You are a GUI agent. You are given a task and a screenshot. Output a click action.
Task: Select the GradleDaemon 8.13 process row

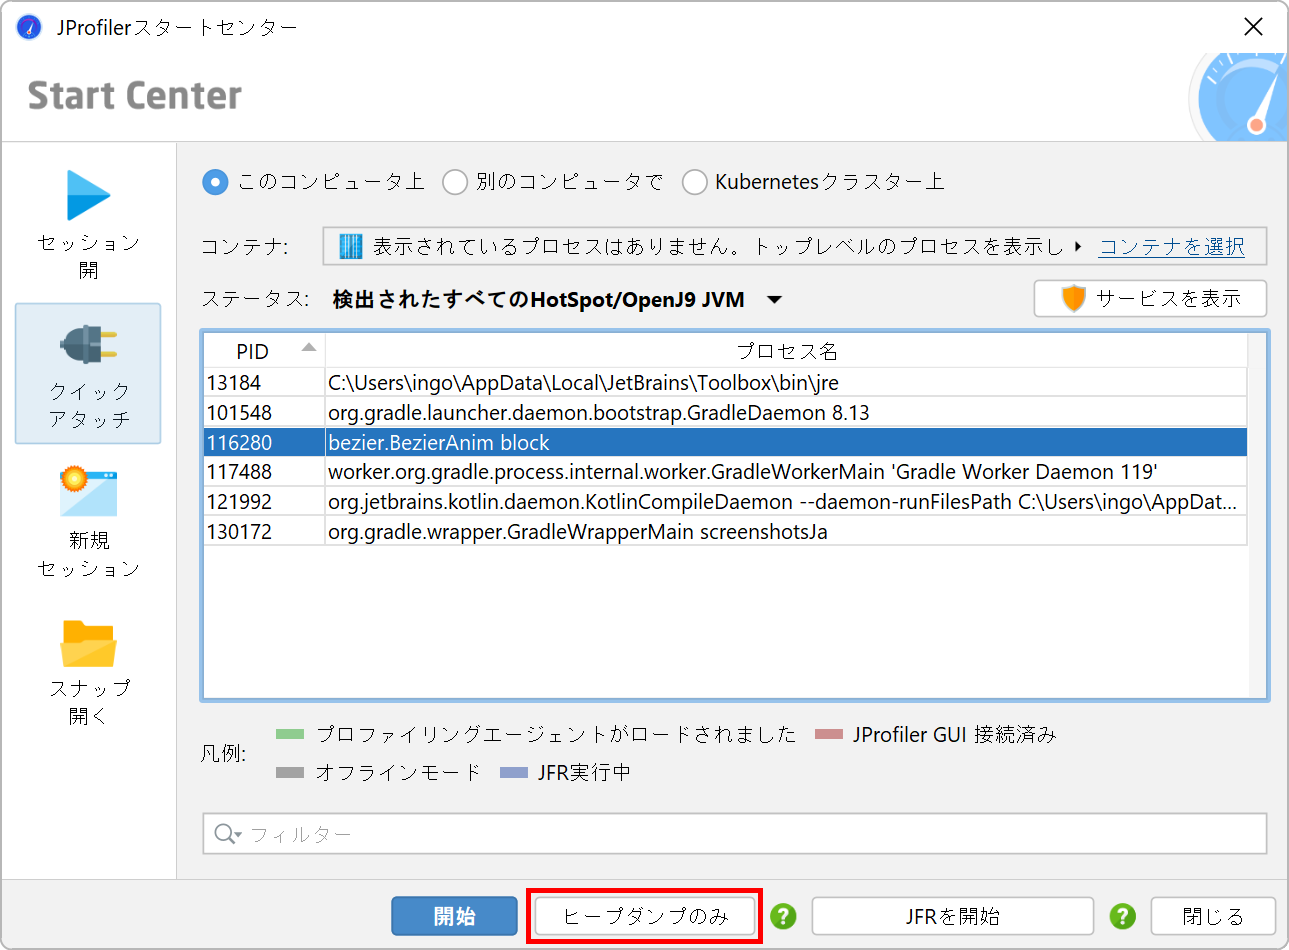[x=725, y=412]
